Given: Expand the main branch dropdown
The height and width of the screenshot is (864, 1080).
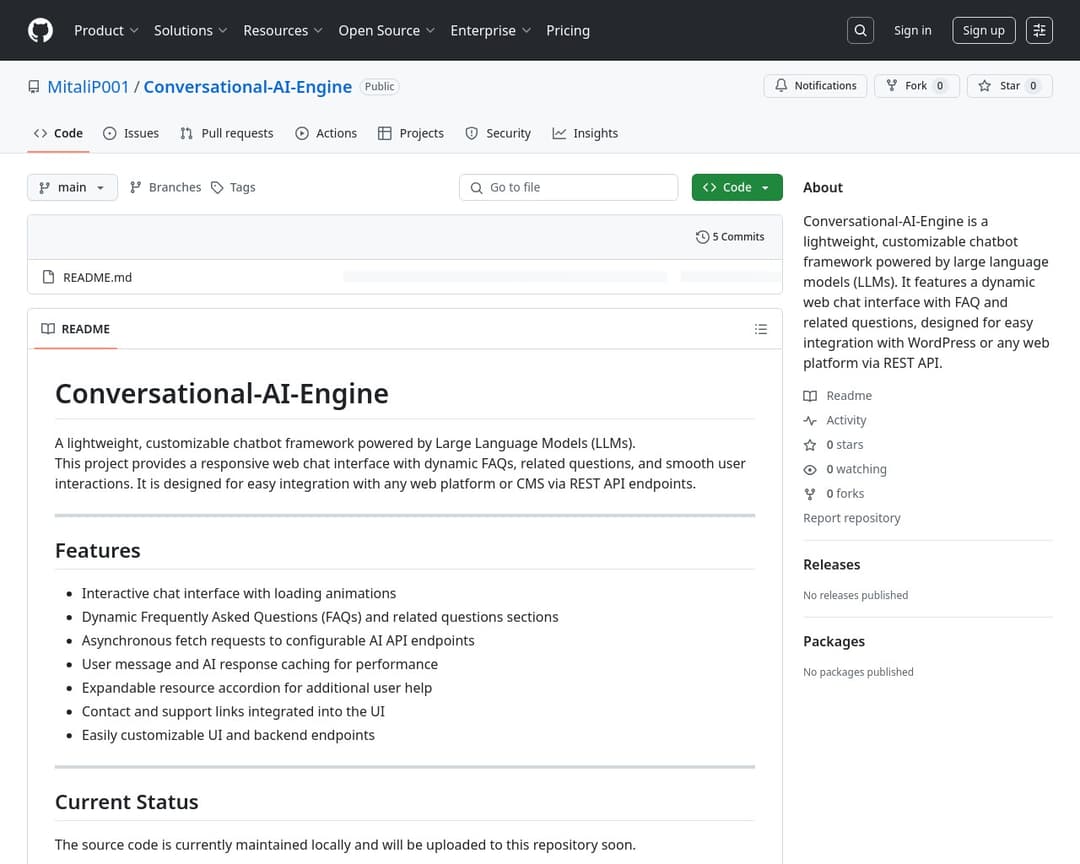Looking at the screenshot, I should 72,187.
